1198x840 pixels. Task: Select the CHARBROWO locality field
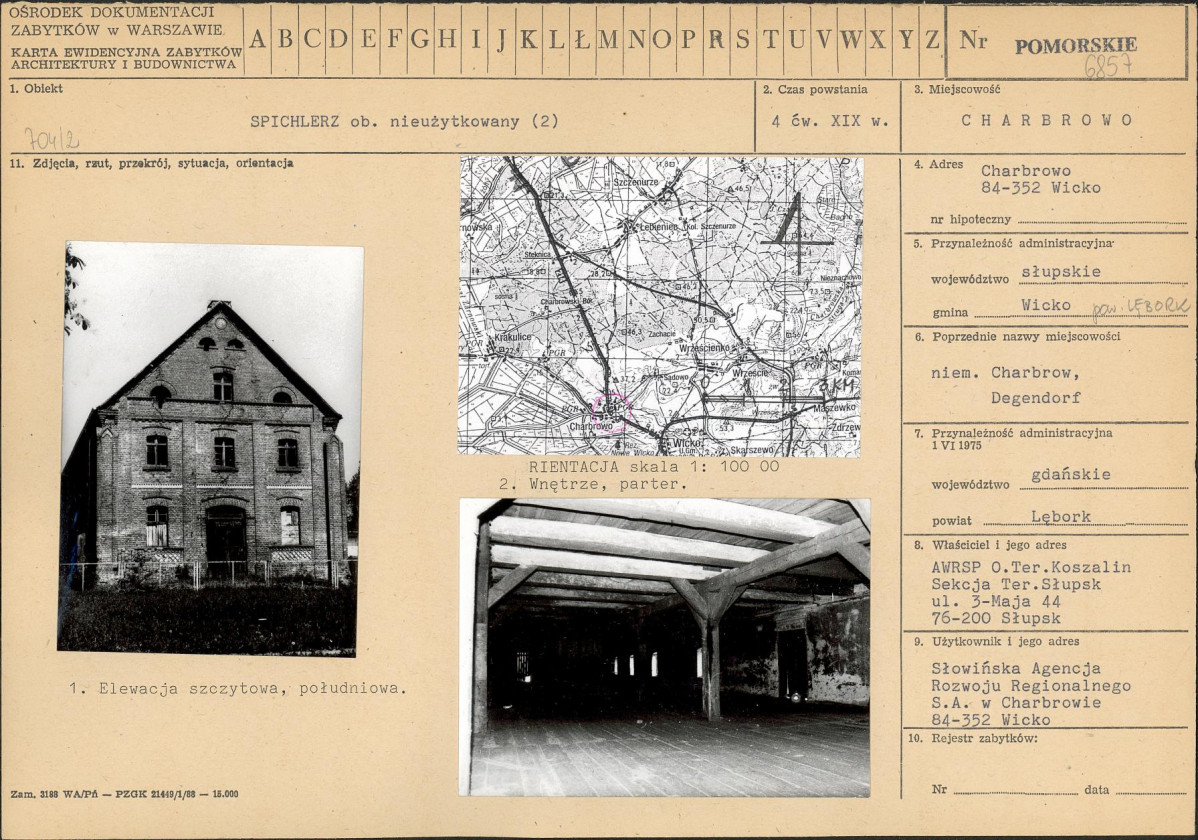[x=1047, y=120]
